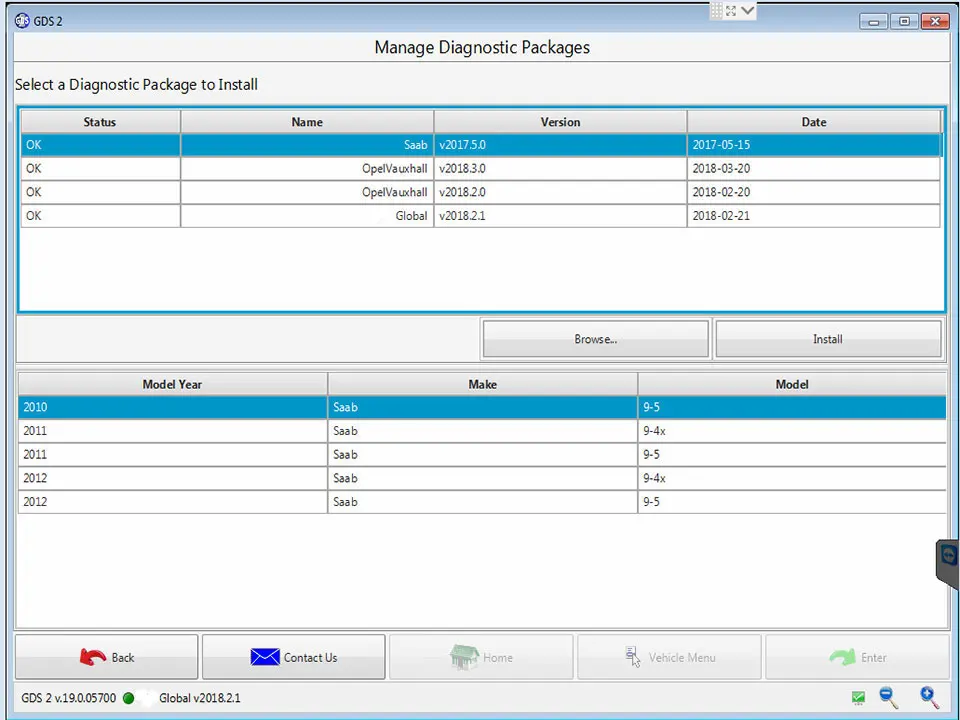The height and width of the screenshot is (720, 960).
Task: Pick the 2011 Saab 9-4x vehicle row
Action: coord(482,431)
